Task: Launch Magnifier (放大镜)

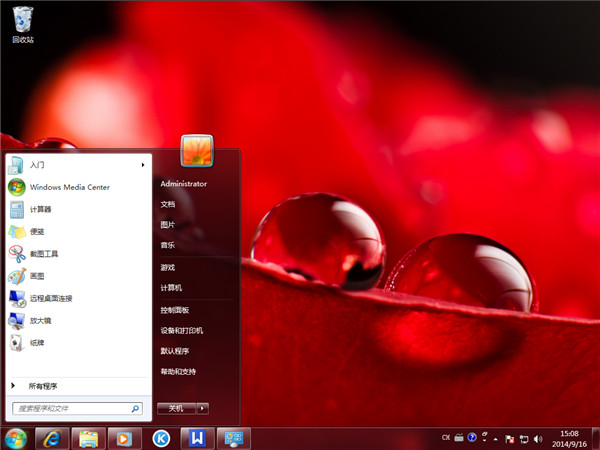Action: pos(40,320)
